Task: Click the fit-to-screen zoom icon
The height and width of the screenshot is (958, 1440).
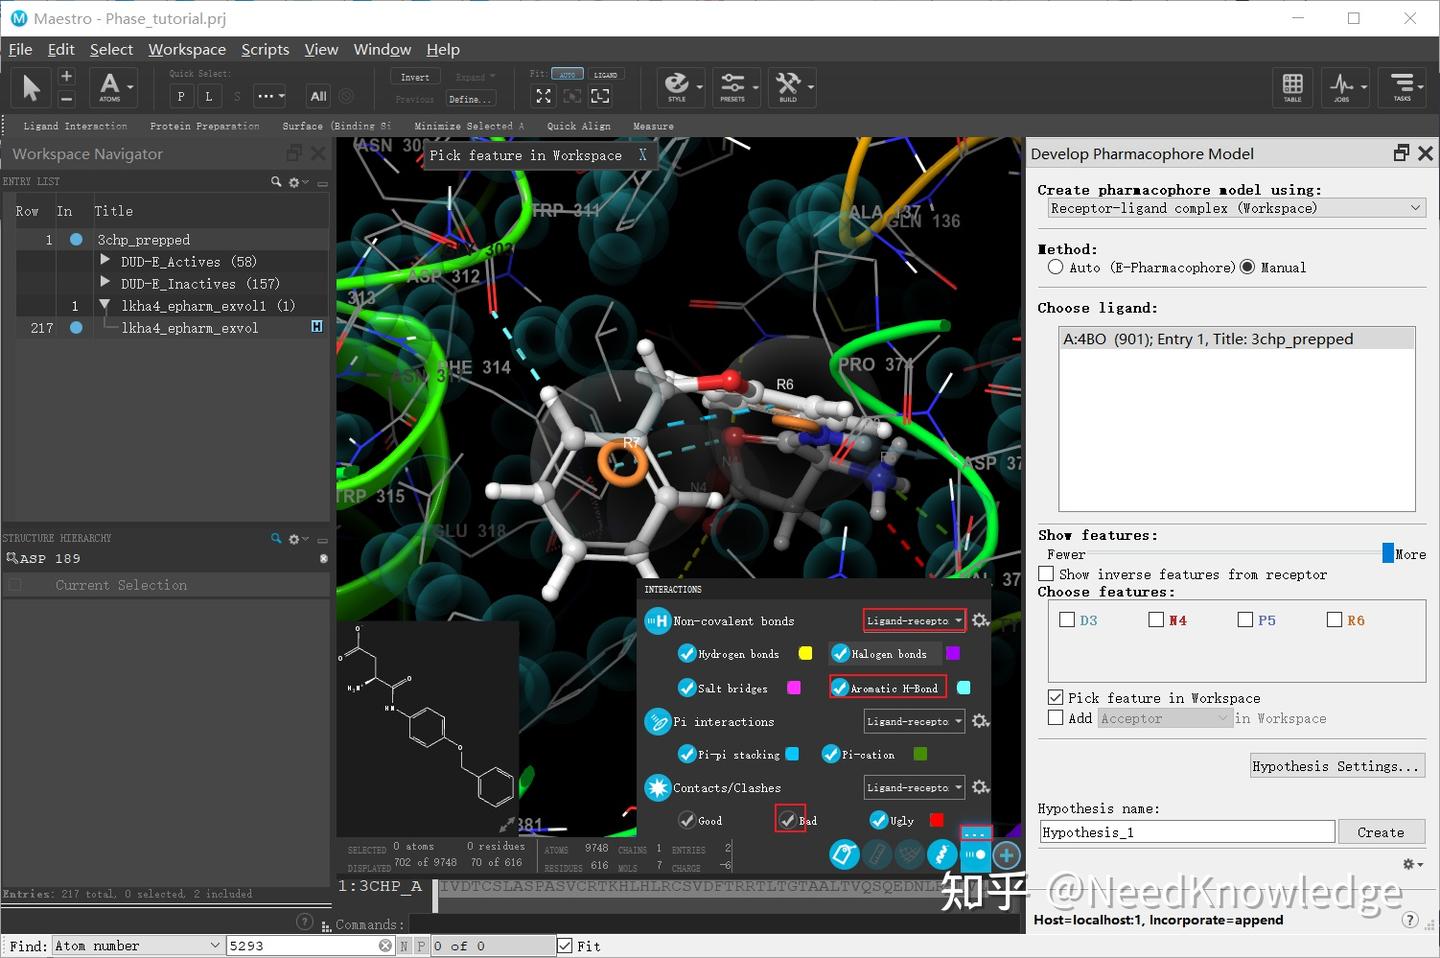Action: tap(543, 96)
